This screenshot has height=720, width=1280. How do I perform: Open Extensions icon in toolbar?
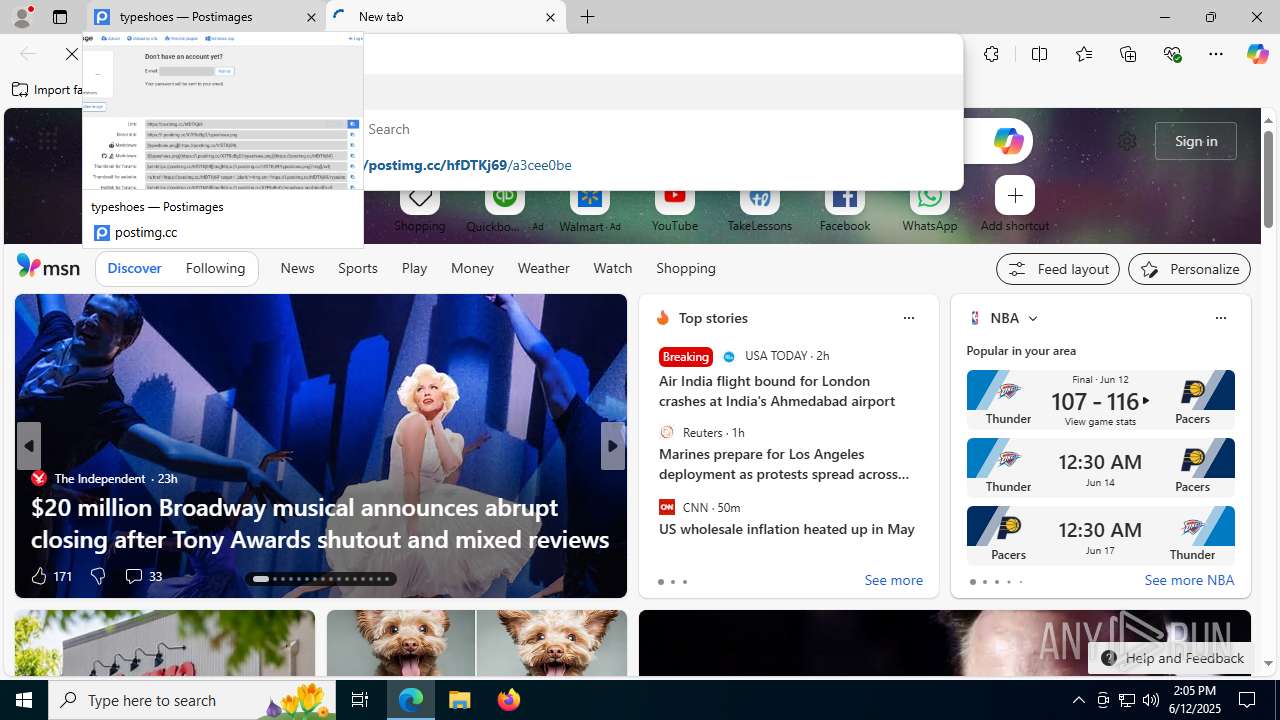tap(991, 54)
